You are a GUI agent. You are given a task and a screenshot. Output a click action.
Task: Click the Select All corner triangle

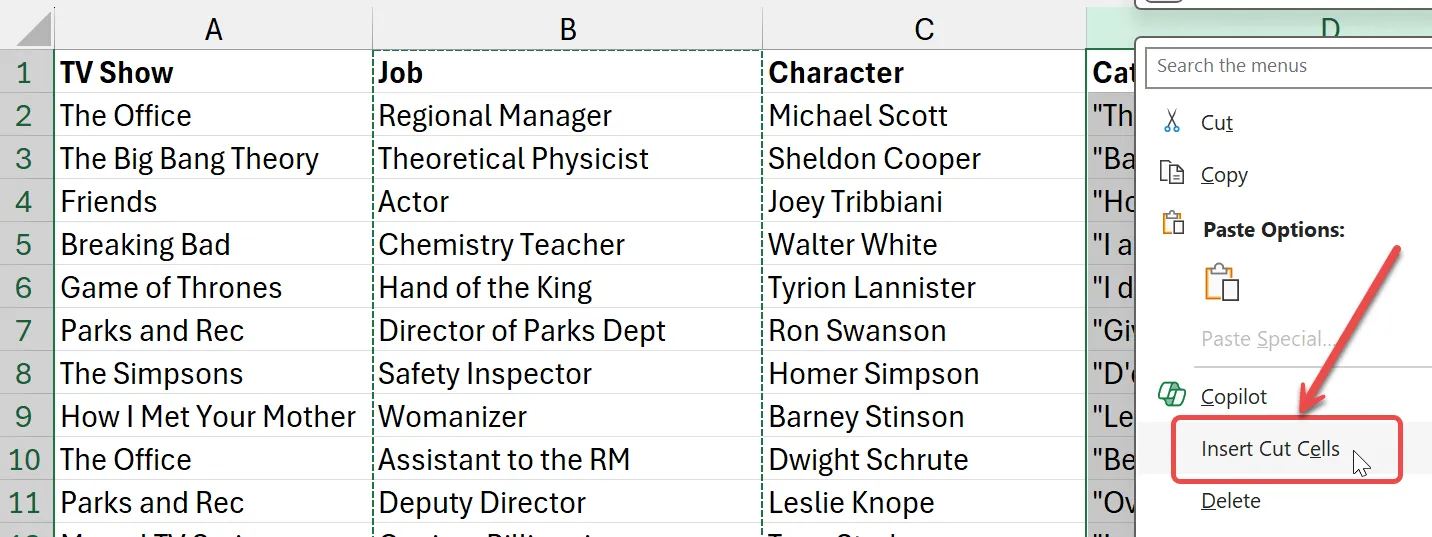pos(34,29)
